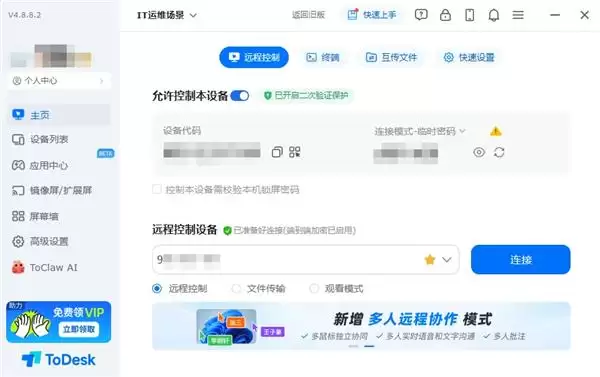600x377 pixels.
Task: Open the hamburger menu
Action: [x=518, y=15]
